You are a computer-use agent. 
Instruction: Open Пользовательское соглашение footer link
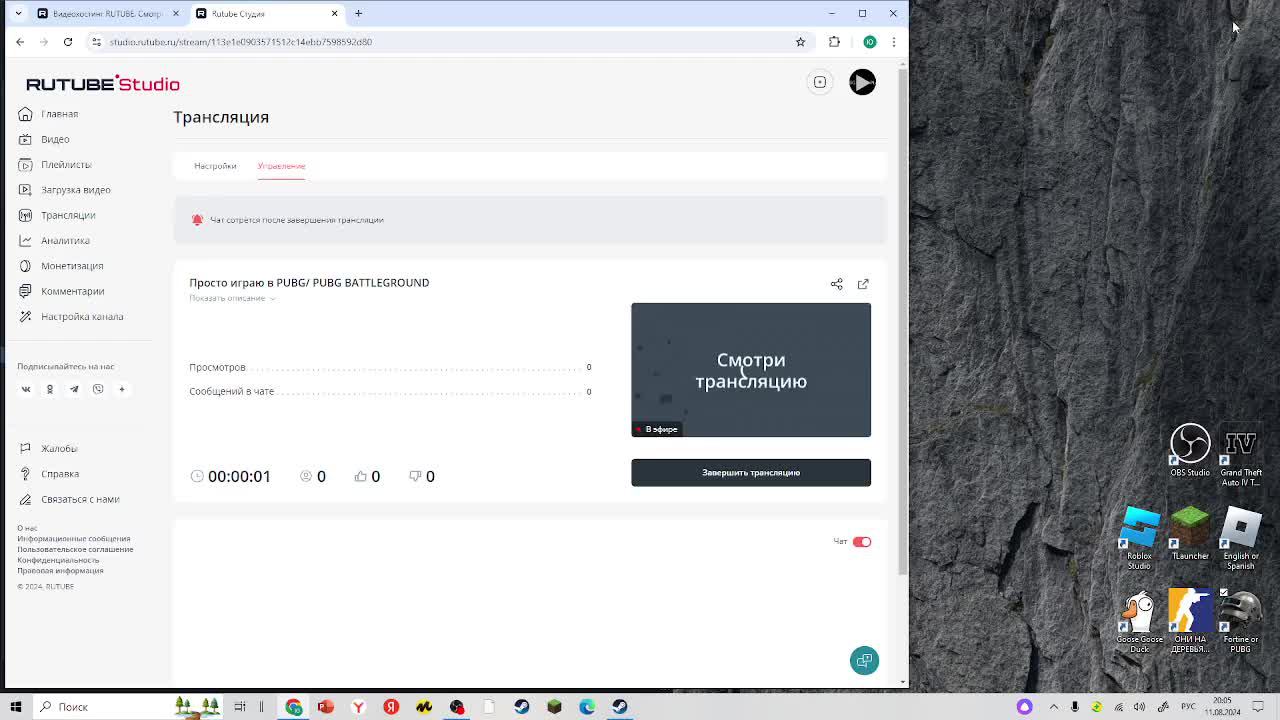click(75, 549)
